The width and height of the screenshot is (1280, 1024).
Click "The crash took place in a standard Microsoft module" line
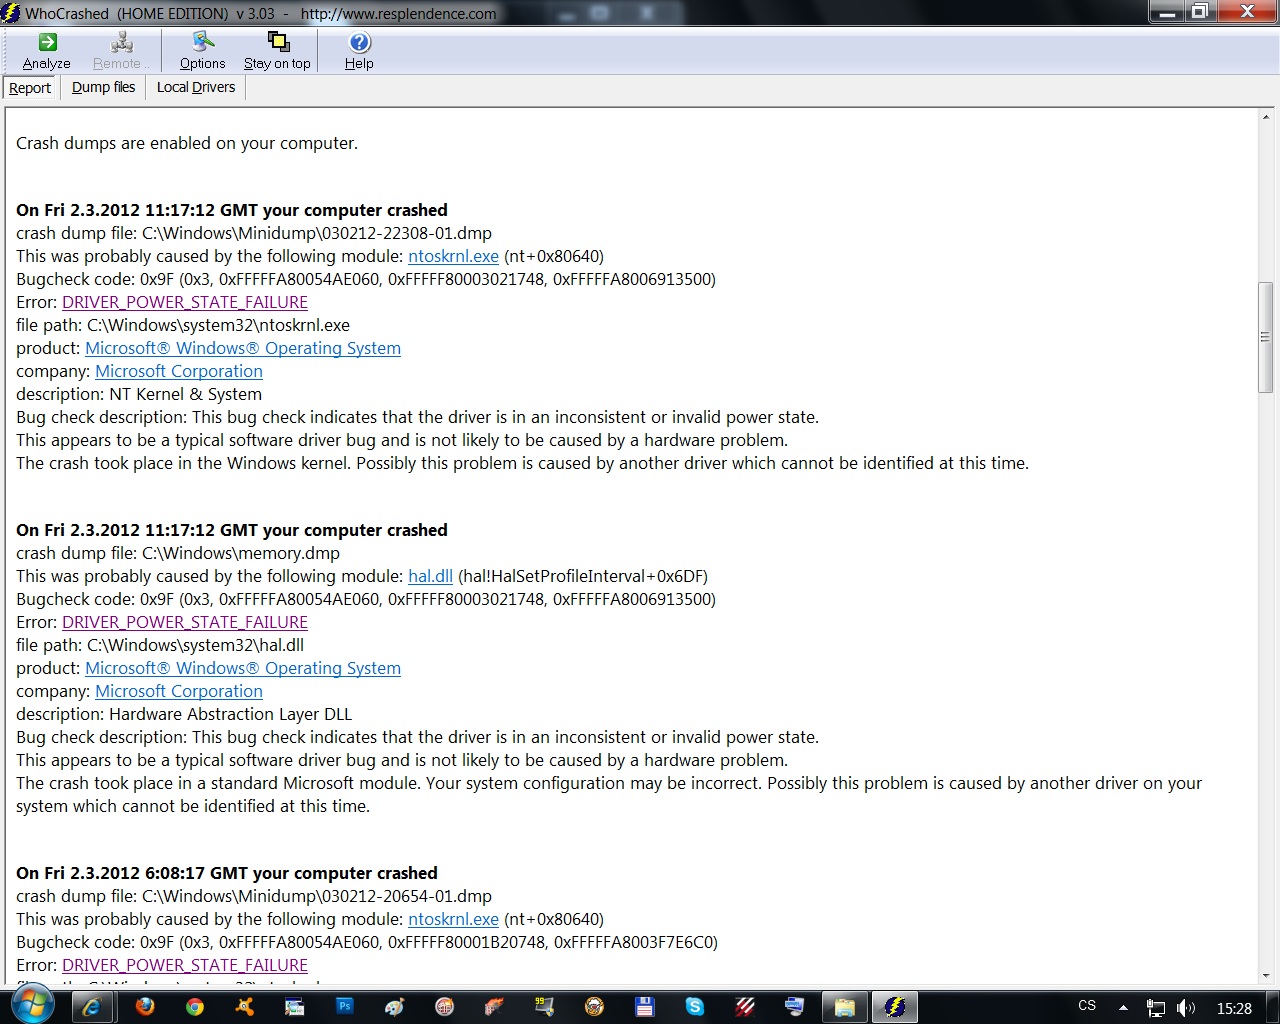coord(609,795)
